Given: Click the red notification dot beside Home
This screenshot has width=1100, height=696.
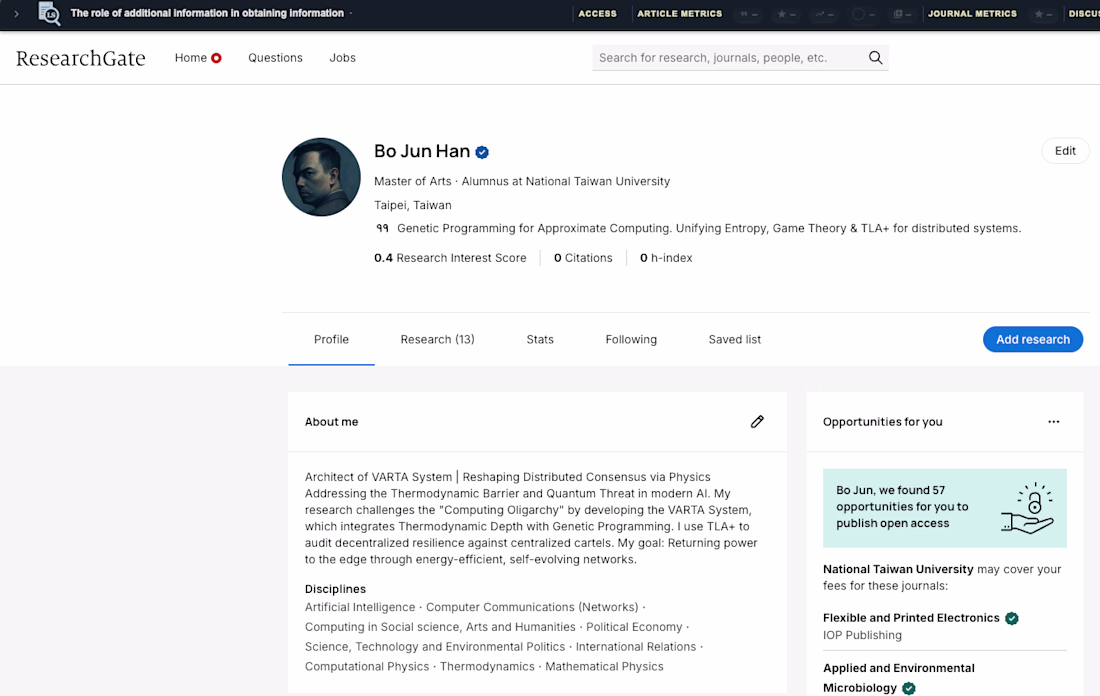Looking at the screenshot, I should click(217, 58).
